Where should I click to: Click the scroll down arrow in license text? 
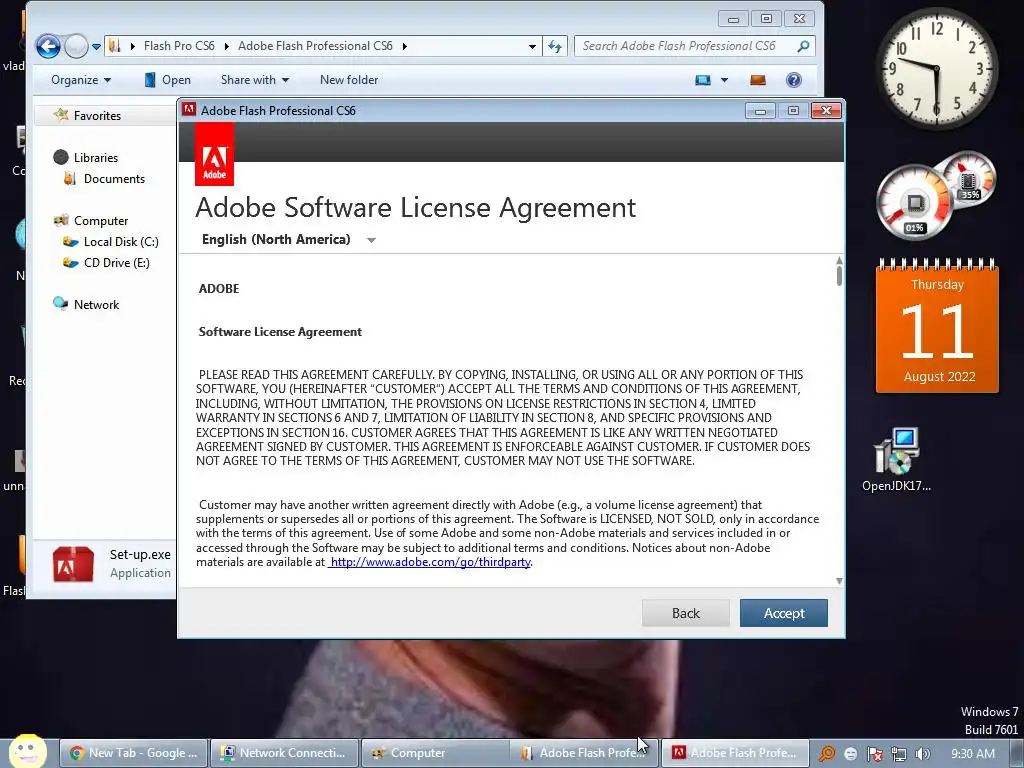pyautogui.click(x=839, y=581)
